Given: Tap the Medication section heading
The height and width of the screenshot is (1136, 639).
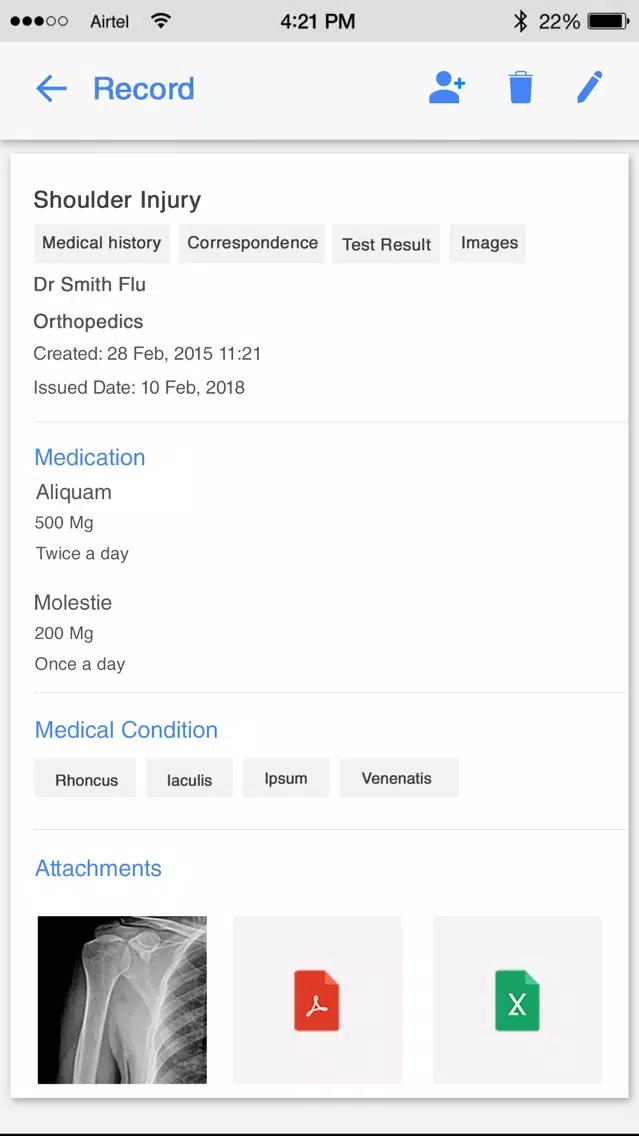Looking at the screenshot, I should pyautogui.click(x=90, y=457).
